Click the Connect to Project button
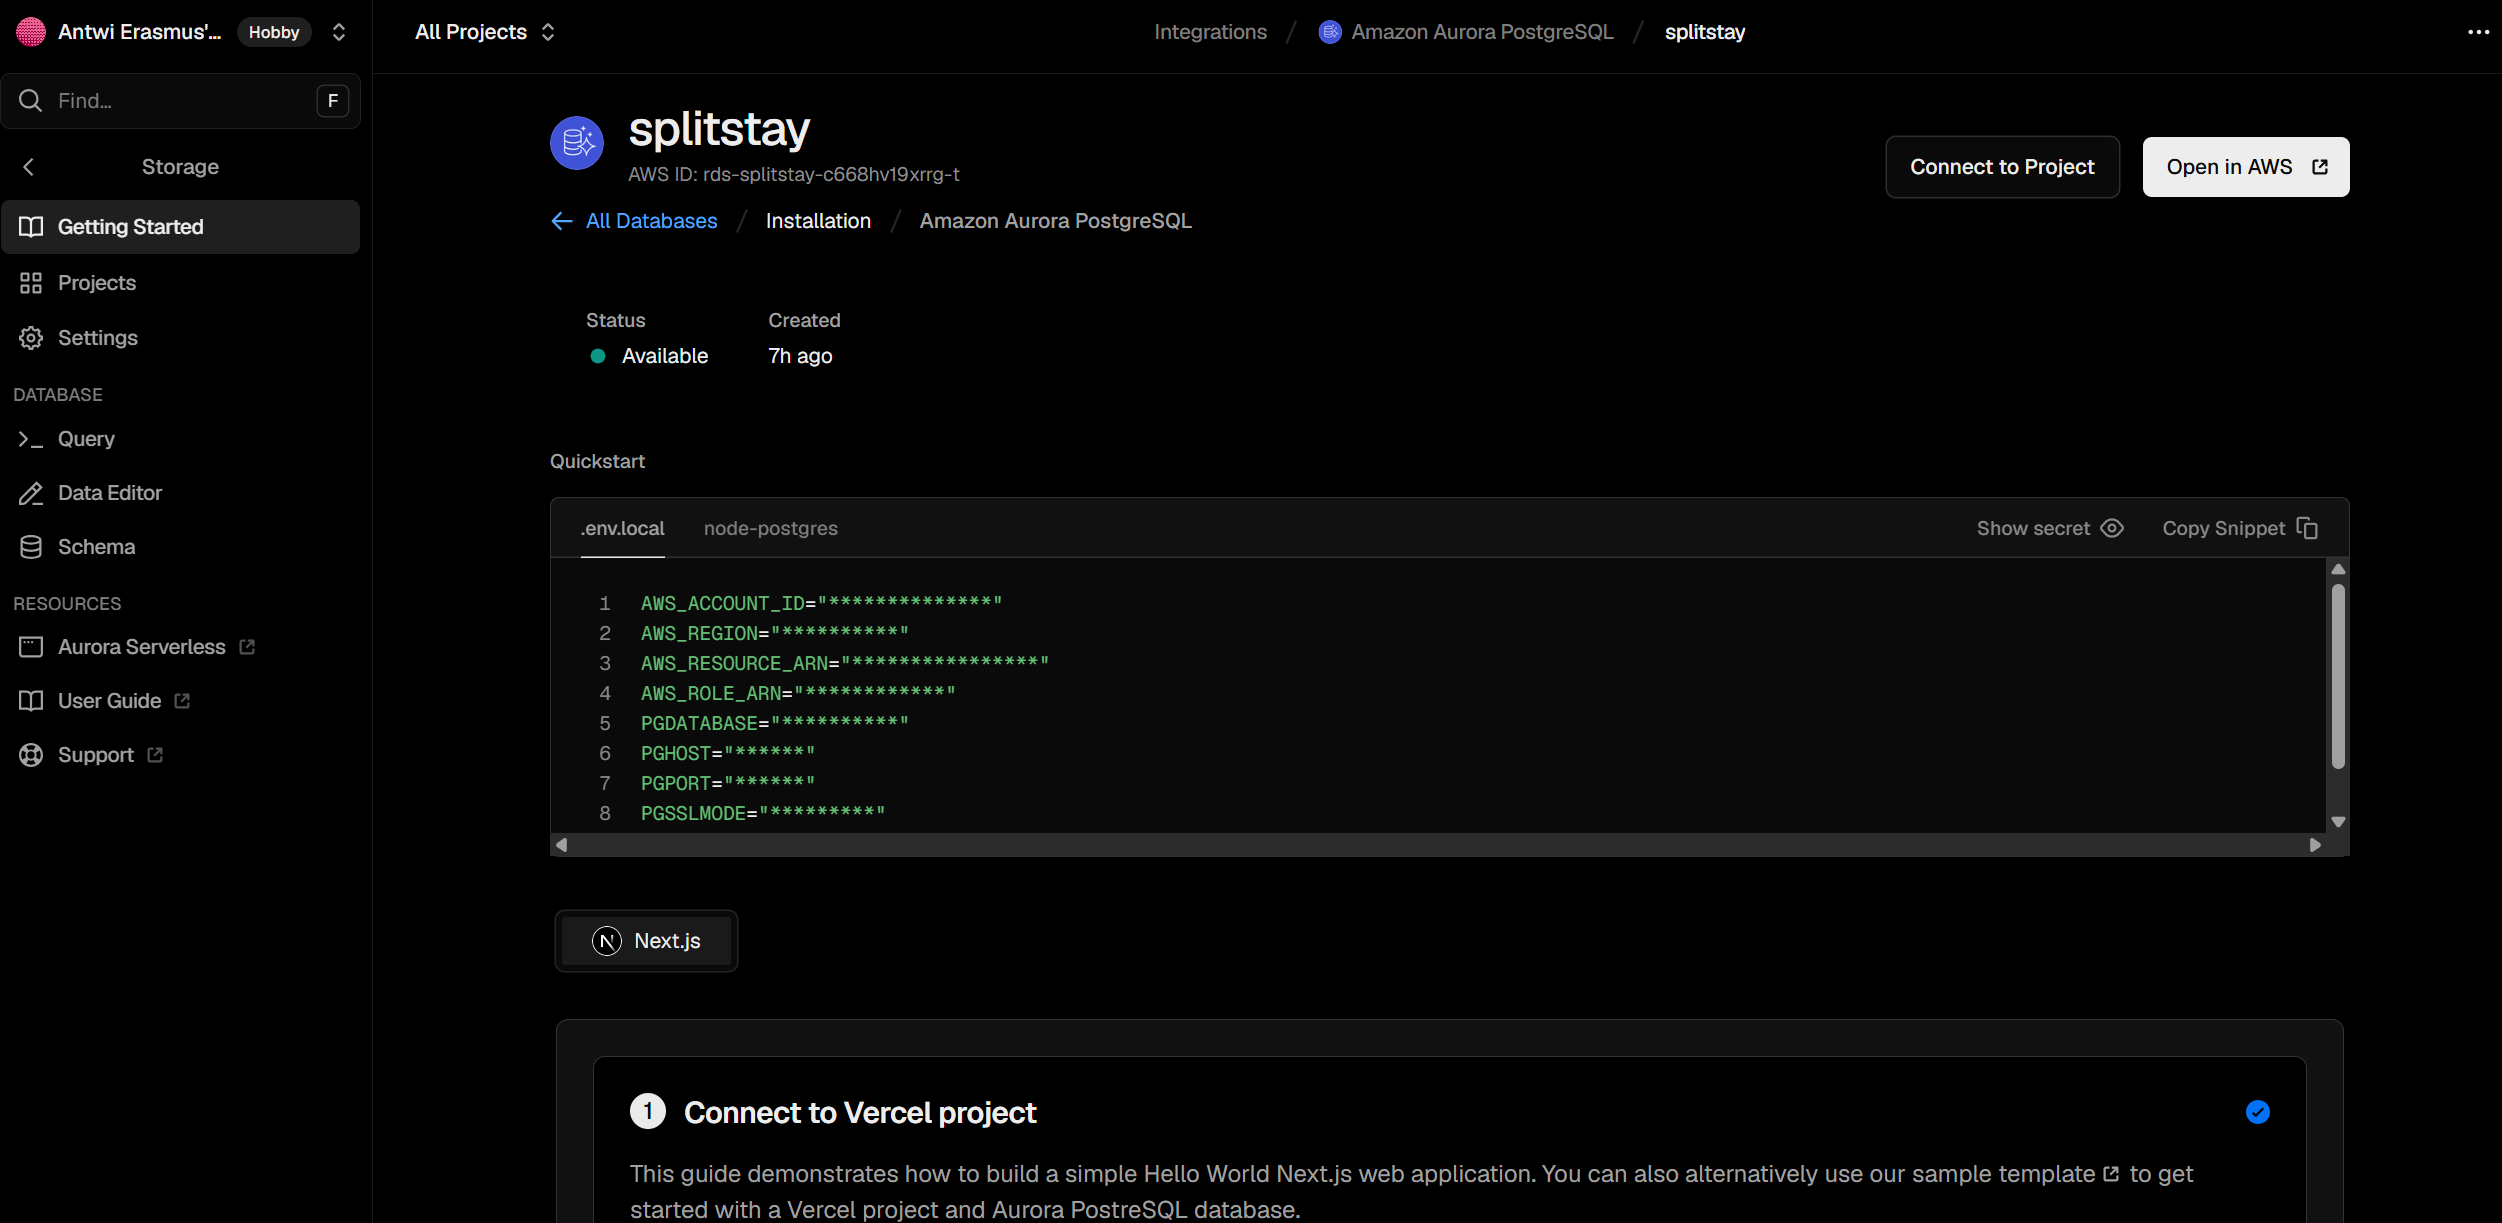 point(2002,167)
